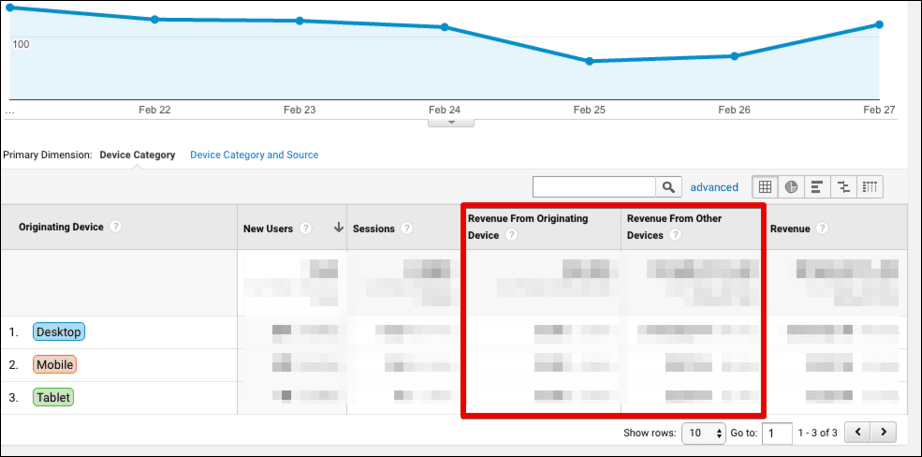Click the search magnifier button
Viewport: 922px width, 457px height.
tap(669, 187)
